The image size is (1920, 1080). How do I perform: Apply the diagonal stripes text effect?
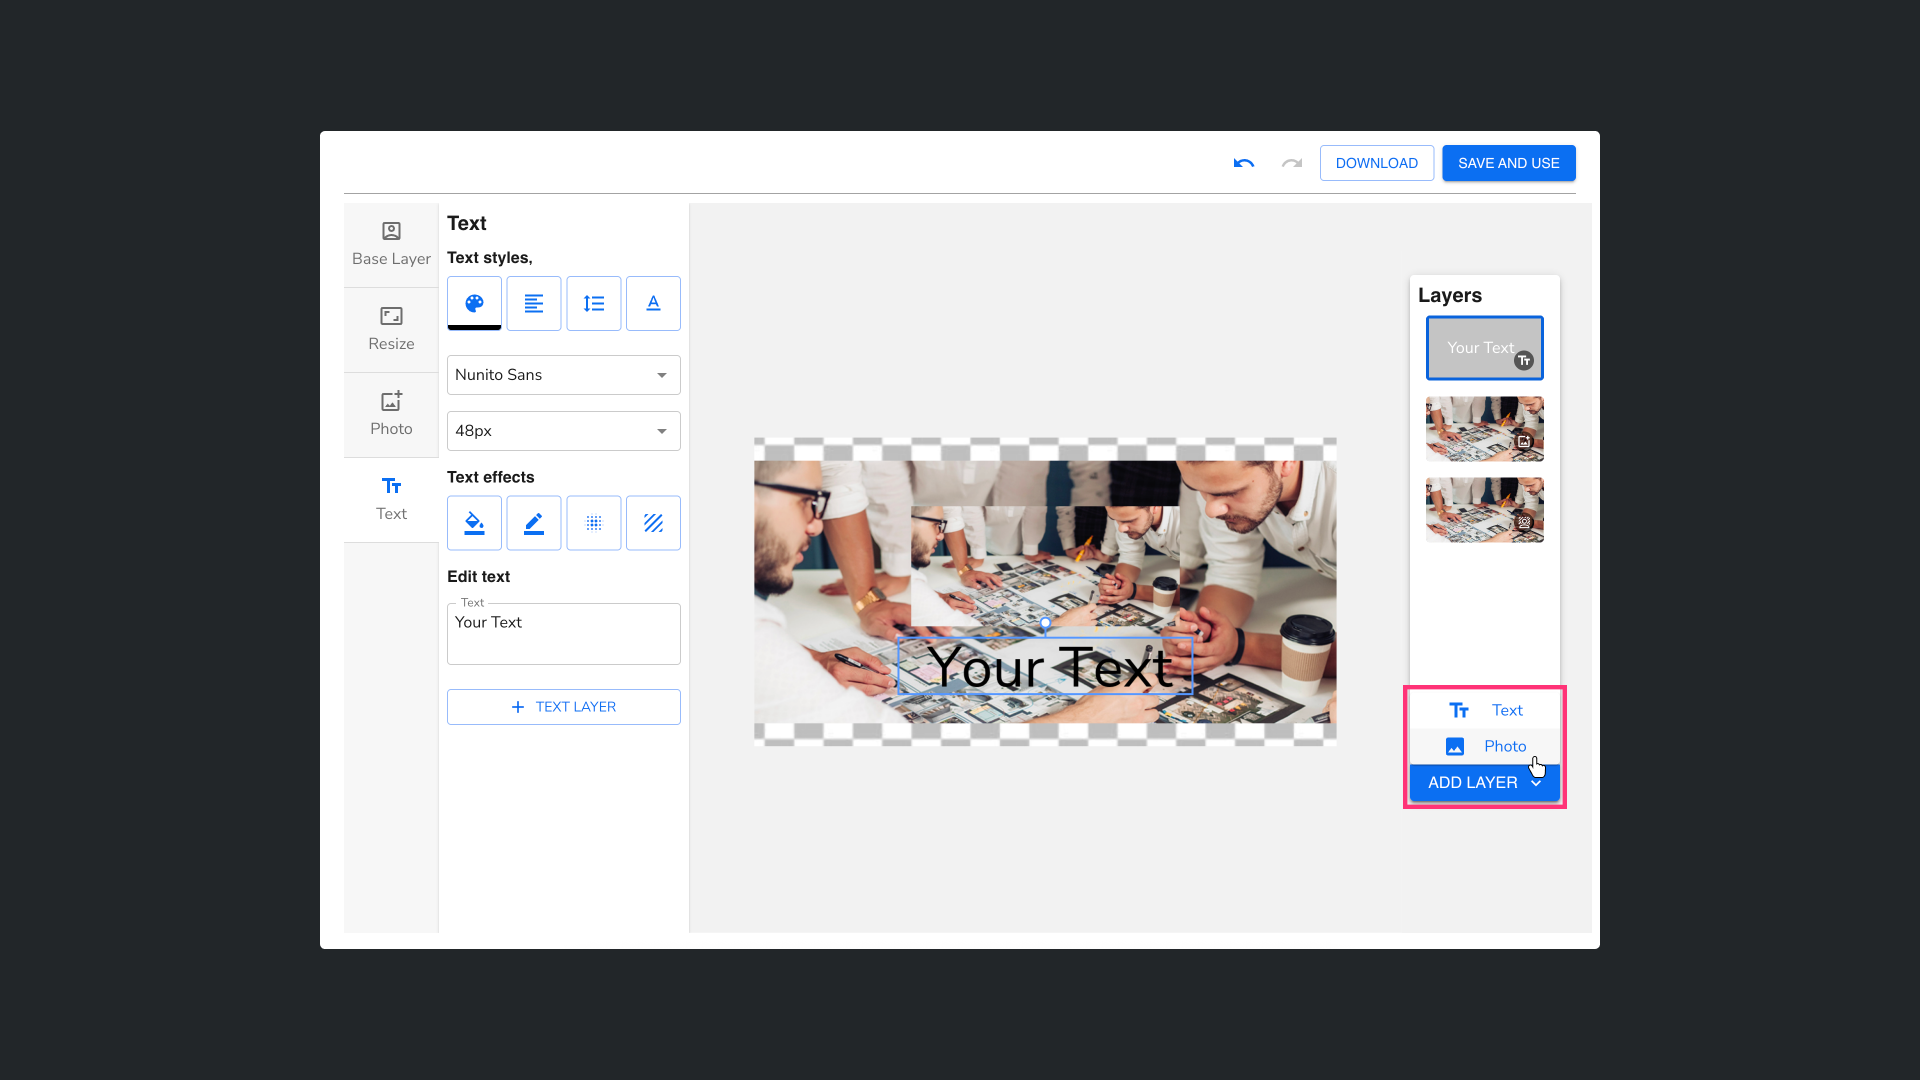(x=653, y=523)
